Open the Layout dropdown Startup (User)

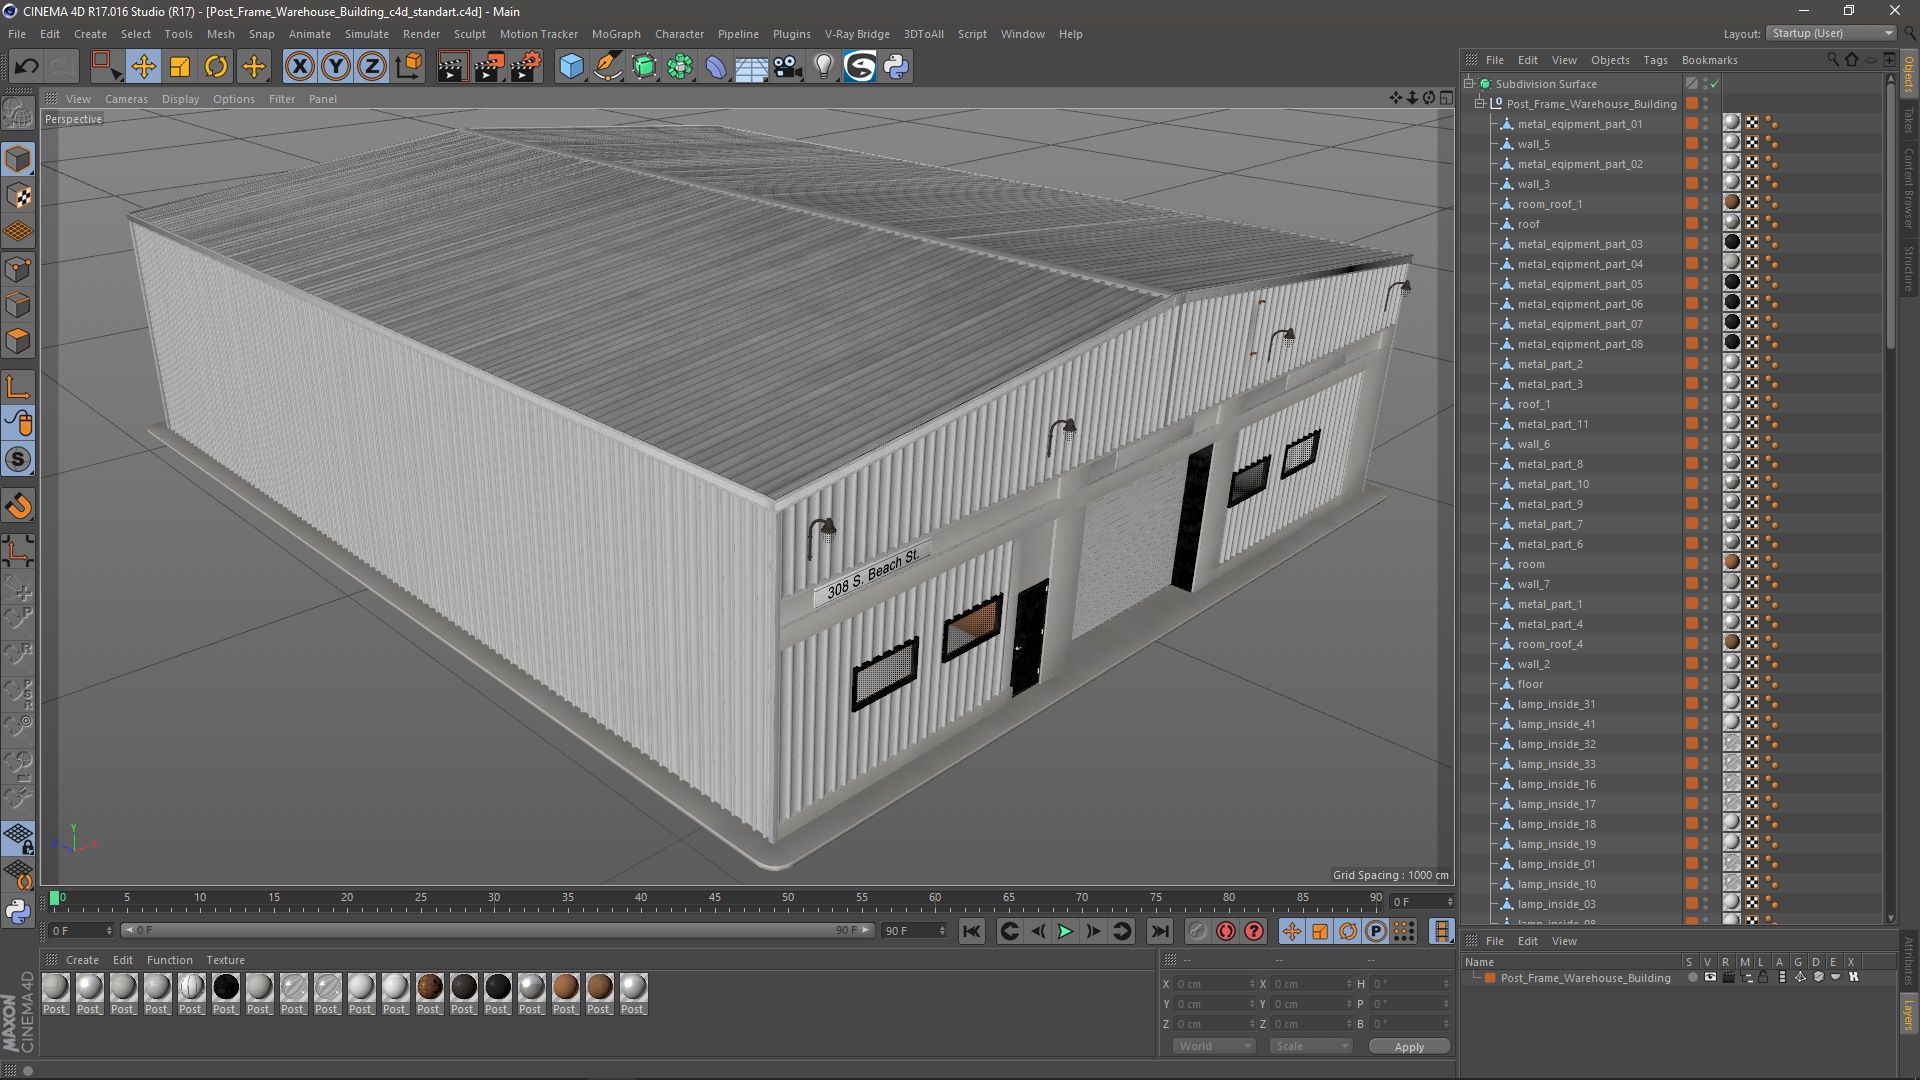(x=1830, y=33)
